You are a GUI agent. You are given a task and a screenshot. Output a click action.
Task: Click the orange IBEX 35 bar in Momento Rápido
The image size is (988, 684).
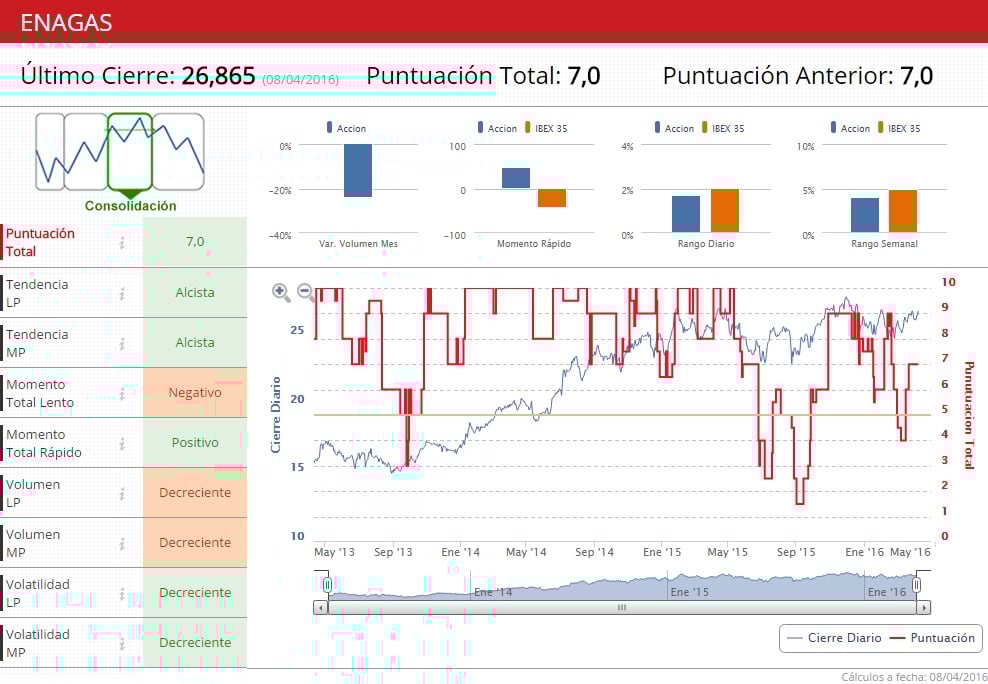coord(552,198)
